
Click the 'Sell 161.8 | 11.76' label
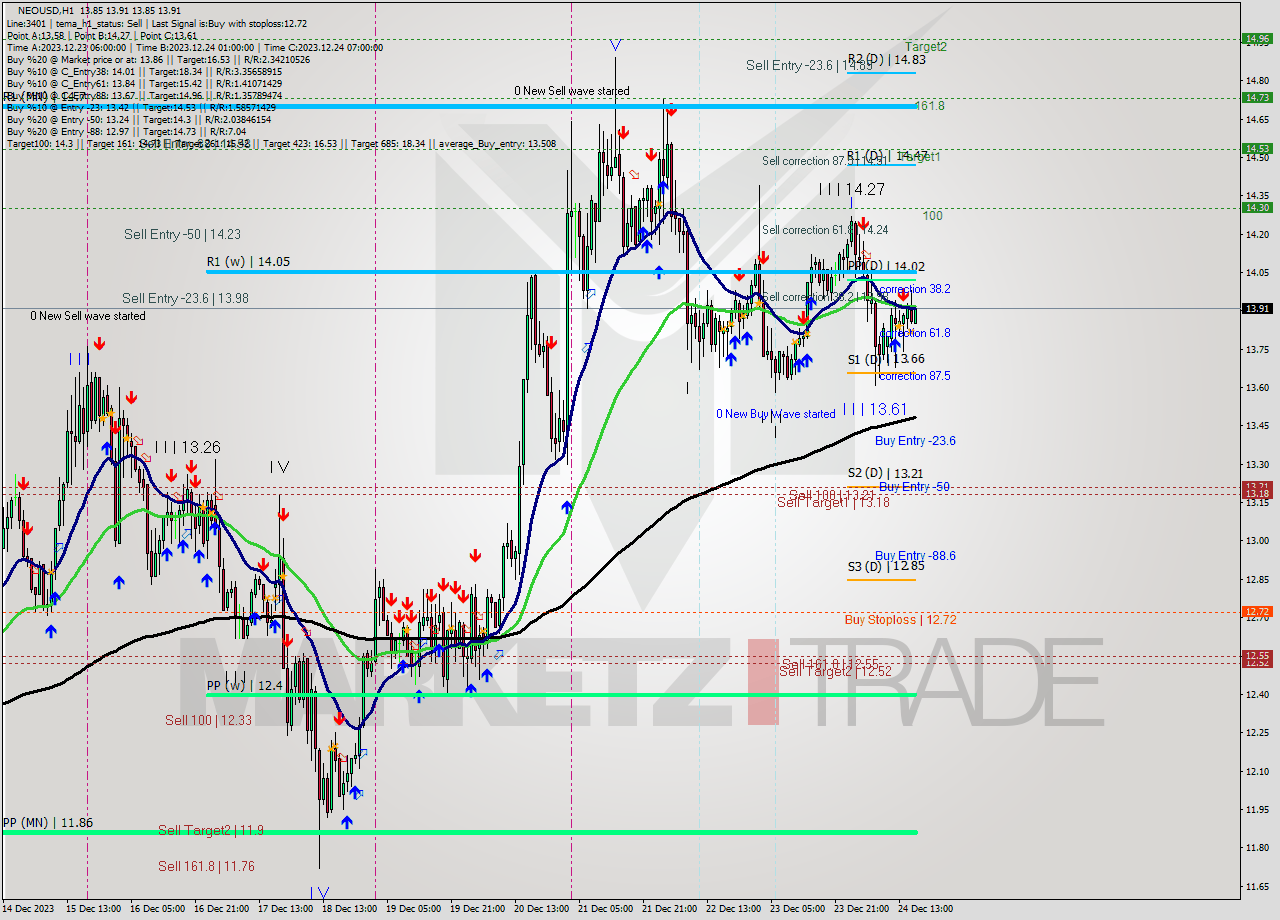point(206,866)
